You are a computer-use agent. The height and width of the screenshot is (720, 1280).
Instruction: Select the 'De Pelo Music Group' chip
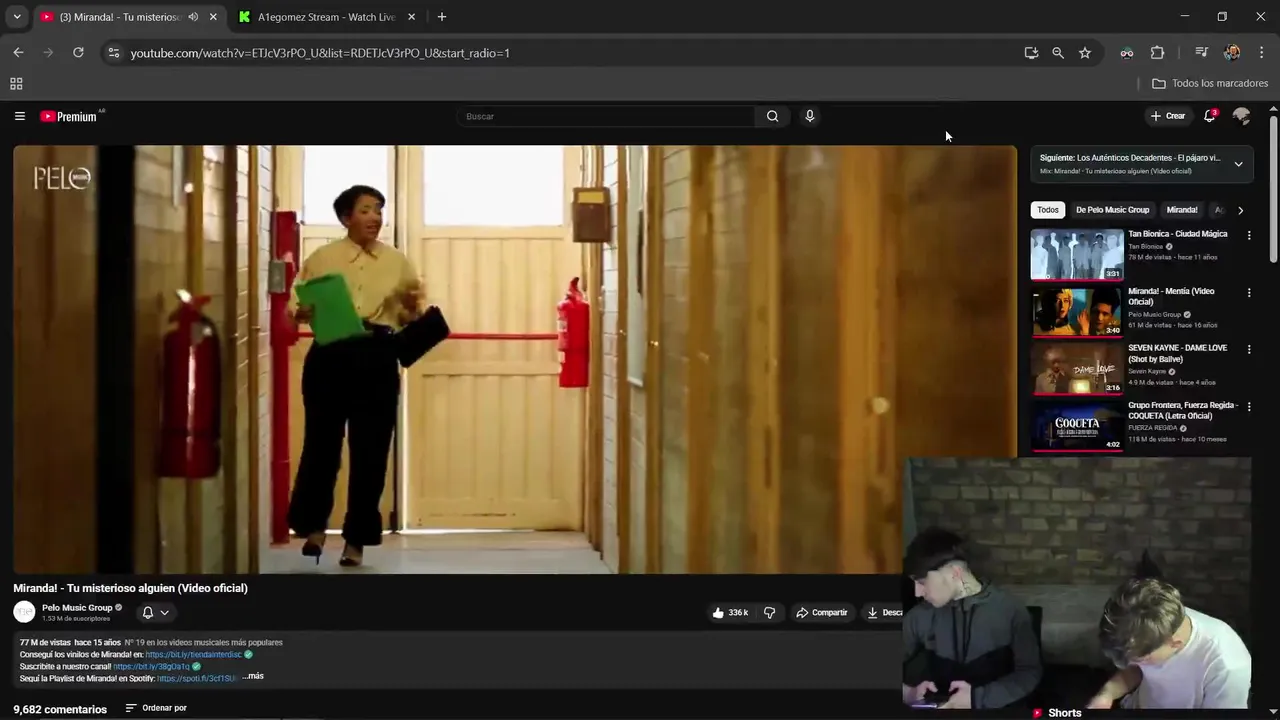point(1112,210)
